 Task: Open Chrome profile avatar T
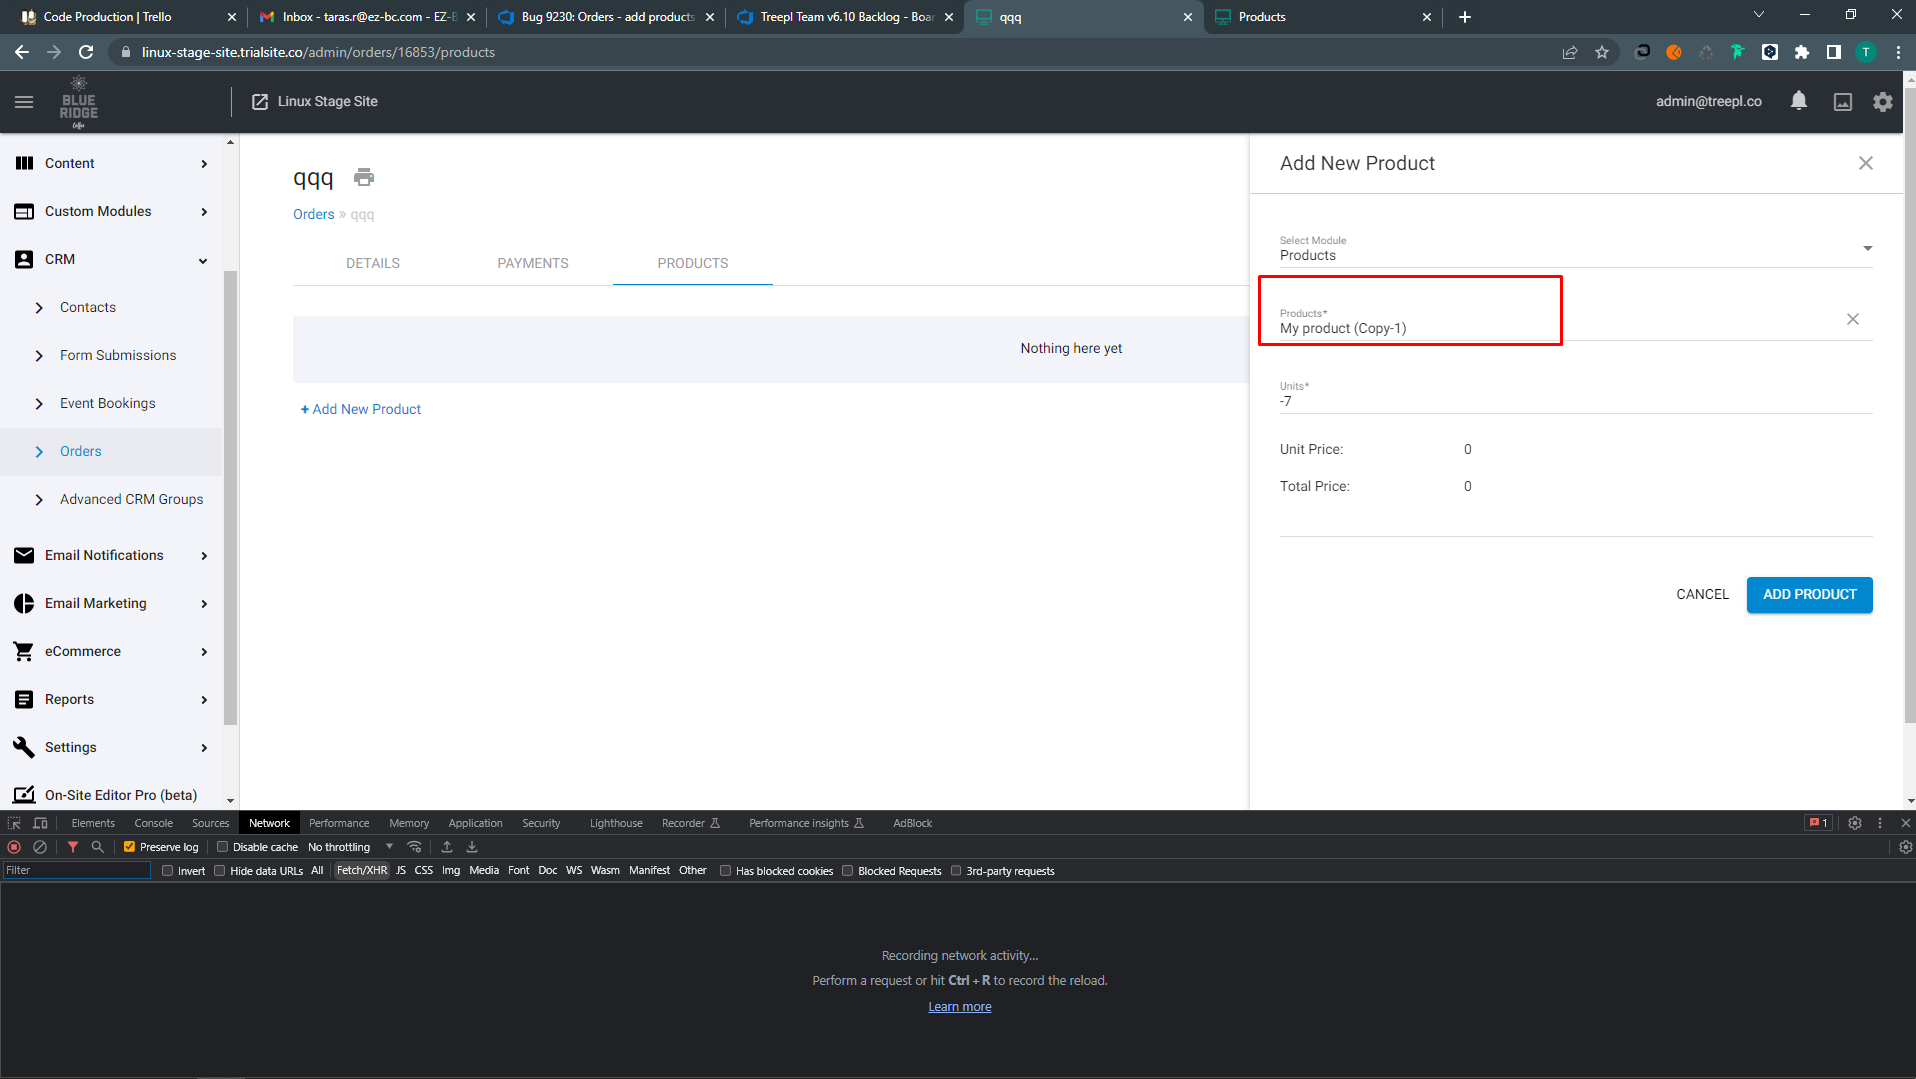point(1866,52)
